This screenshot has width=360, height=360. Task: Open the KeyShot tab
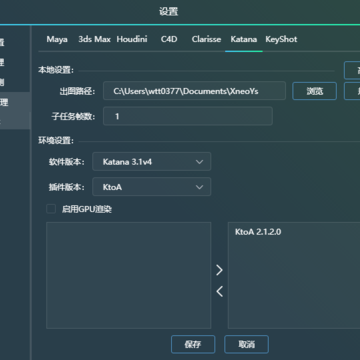[x=281, y=39]
